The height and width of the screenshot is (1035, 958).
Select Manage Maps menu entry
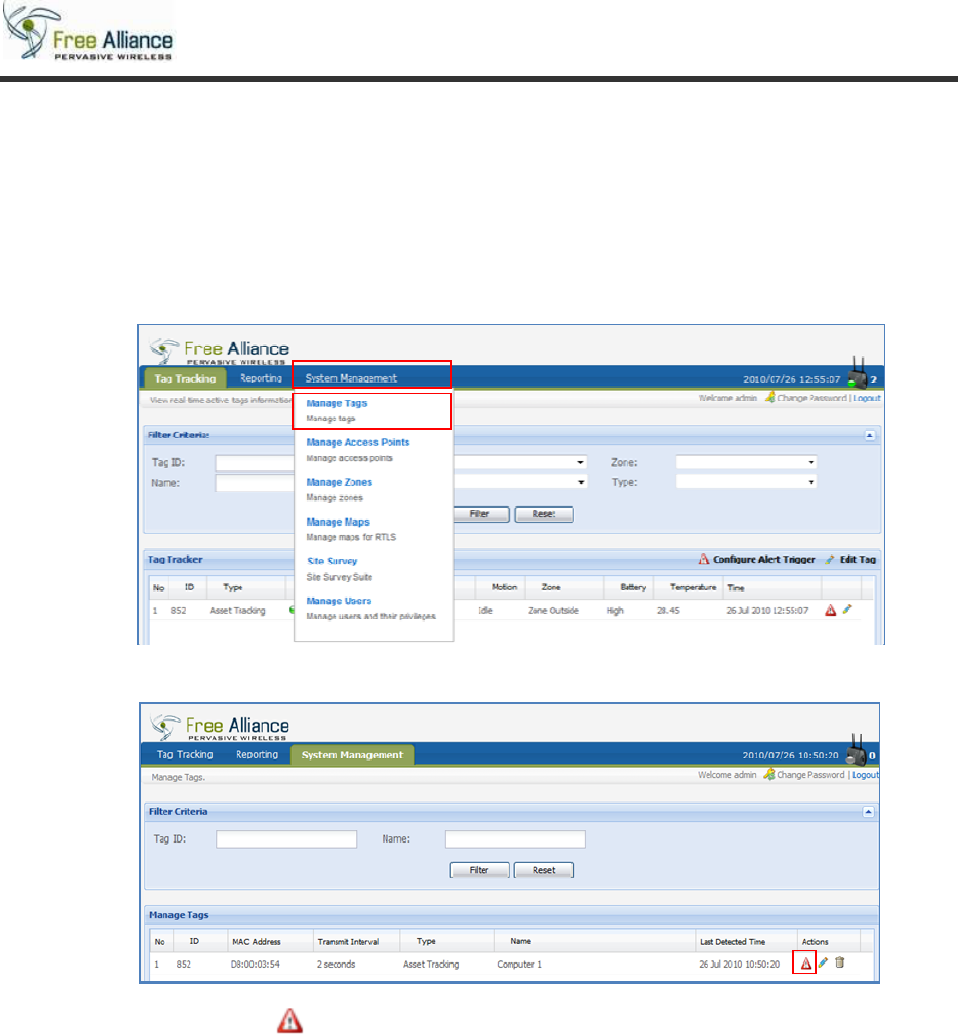point(337,522)
